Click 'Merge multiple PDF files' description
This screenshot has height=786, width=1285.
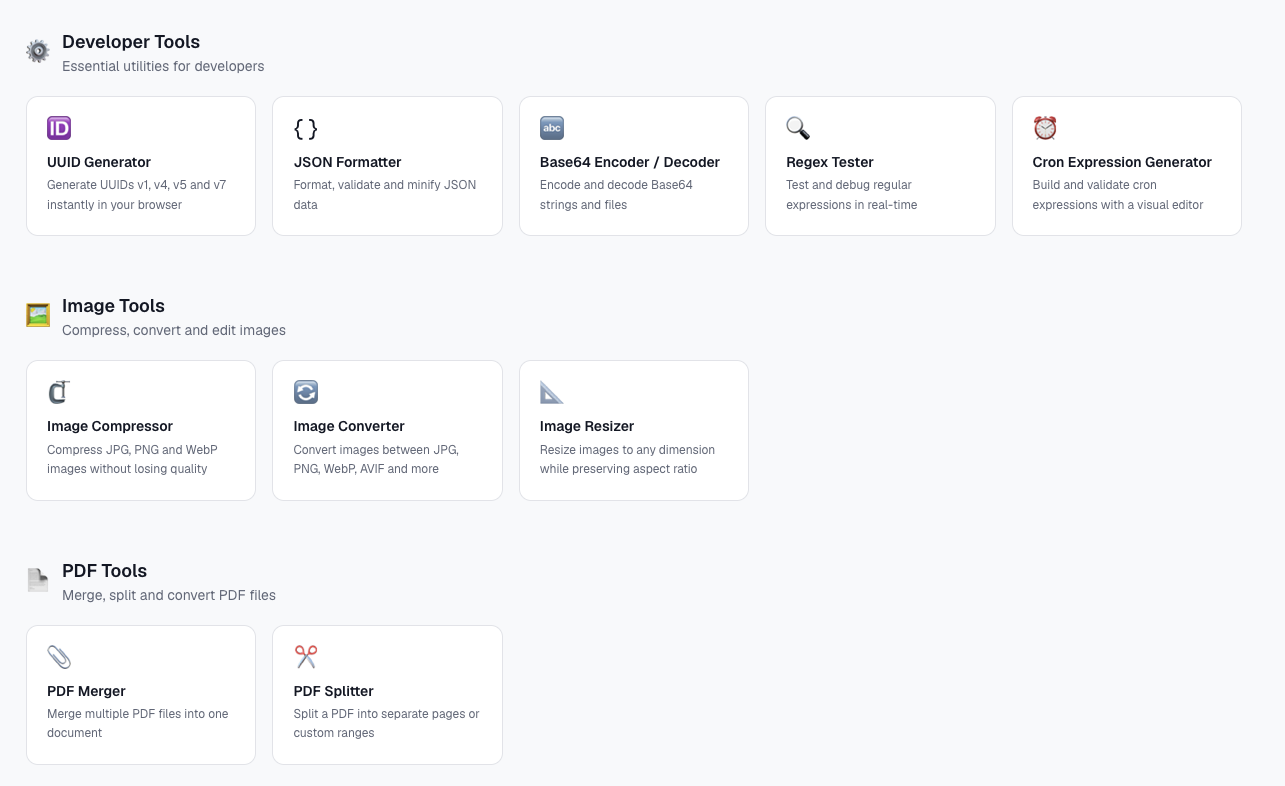click(x=138, y=723)
